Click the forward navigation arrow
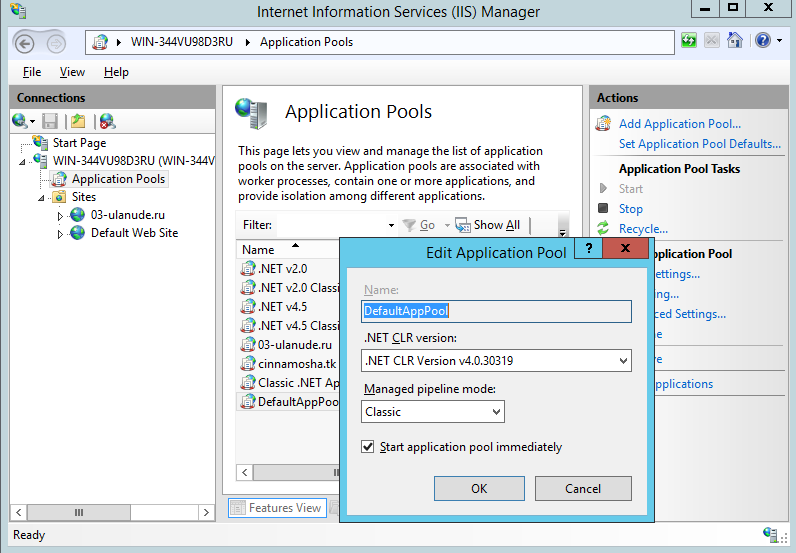This screenshot has height=553, width=796. coord(56,44)
